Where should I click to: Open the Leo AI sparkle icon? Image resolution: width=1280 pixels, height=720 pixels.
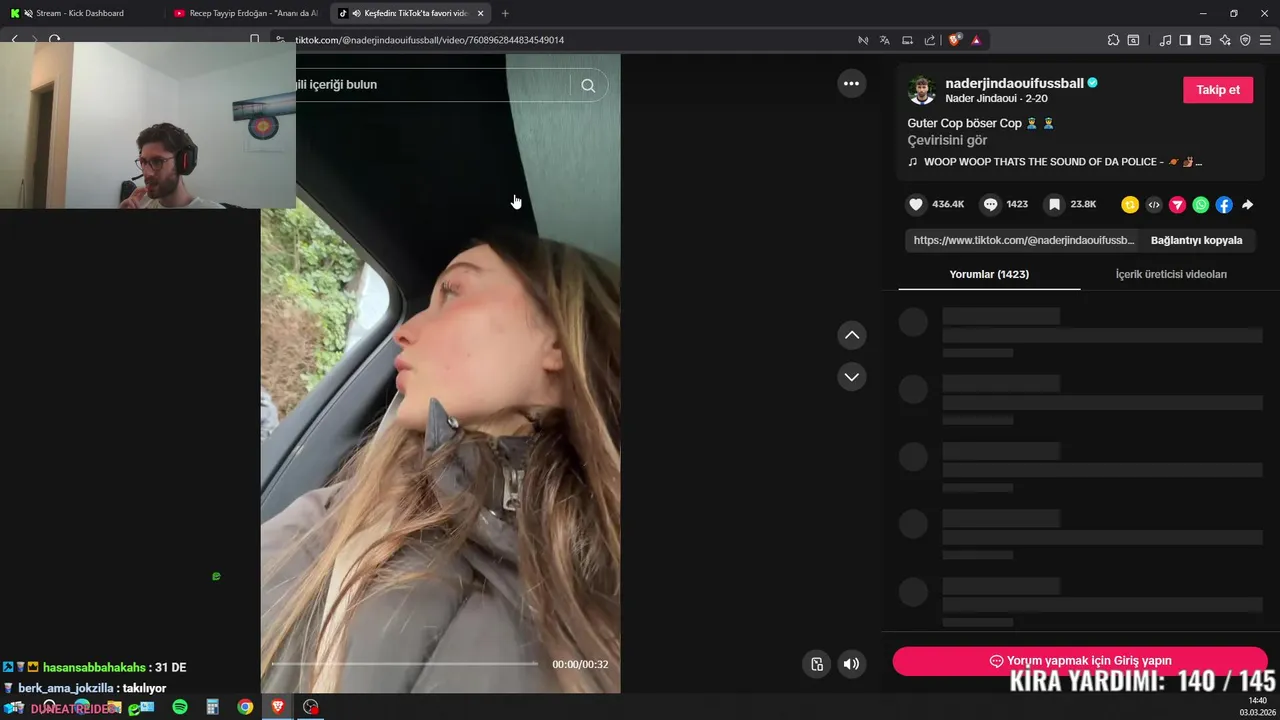1225,40
